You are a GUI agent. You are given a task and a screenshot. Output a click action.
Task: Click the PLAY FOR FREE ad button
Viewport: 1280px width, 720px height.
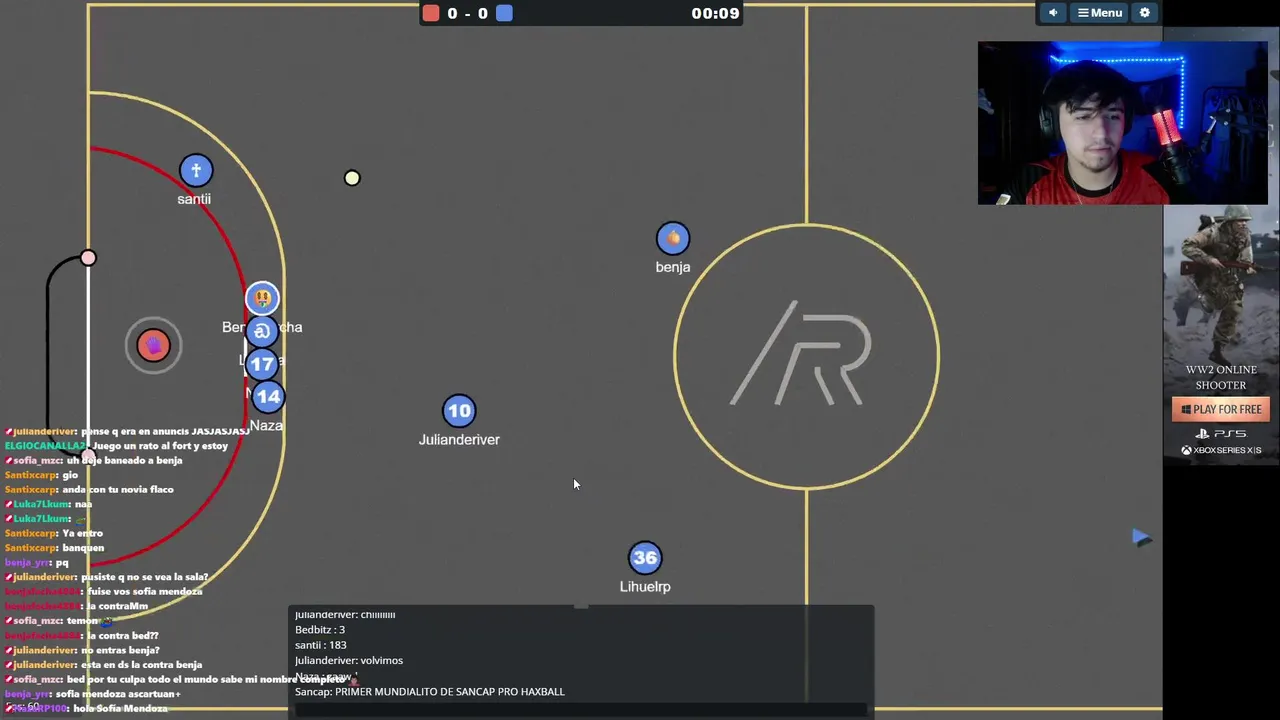[x=1221, y=409]
